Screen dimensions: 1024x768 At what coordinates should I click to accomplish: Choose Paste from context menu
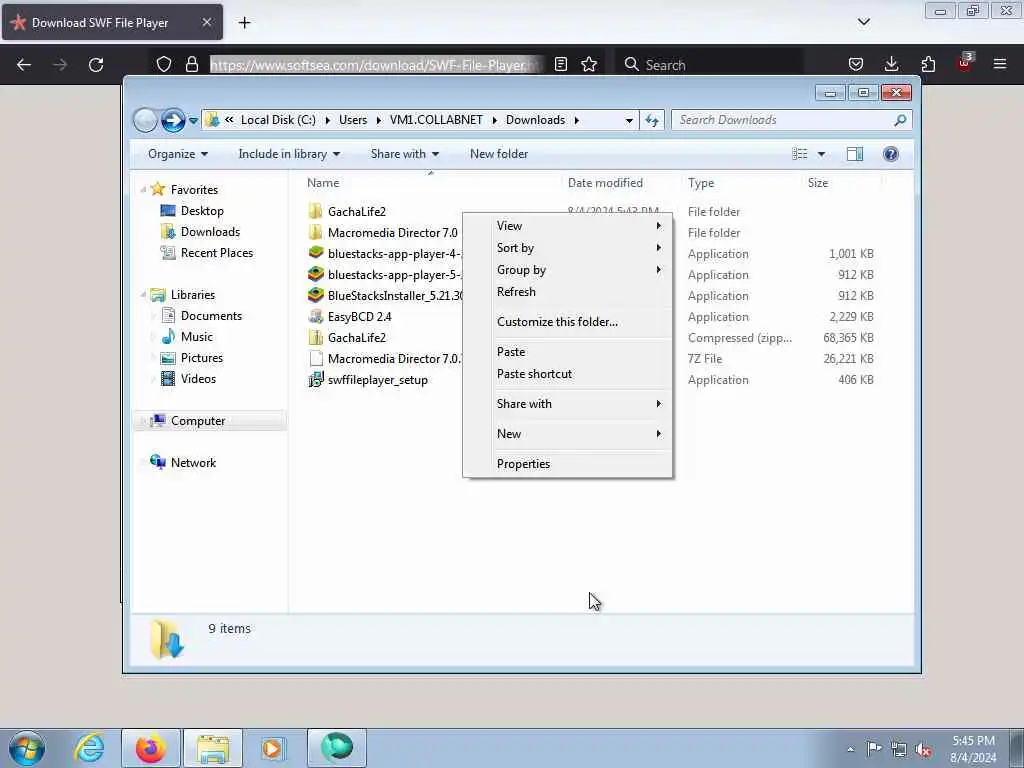pos(568,352)
